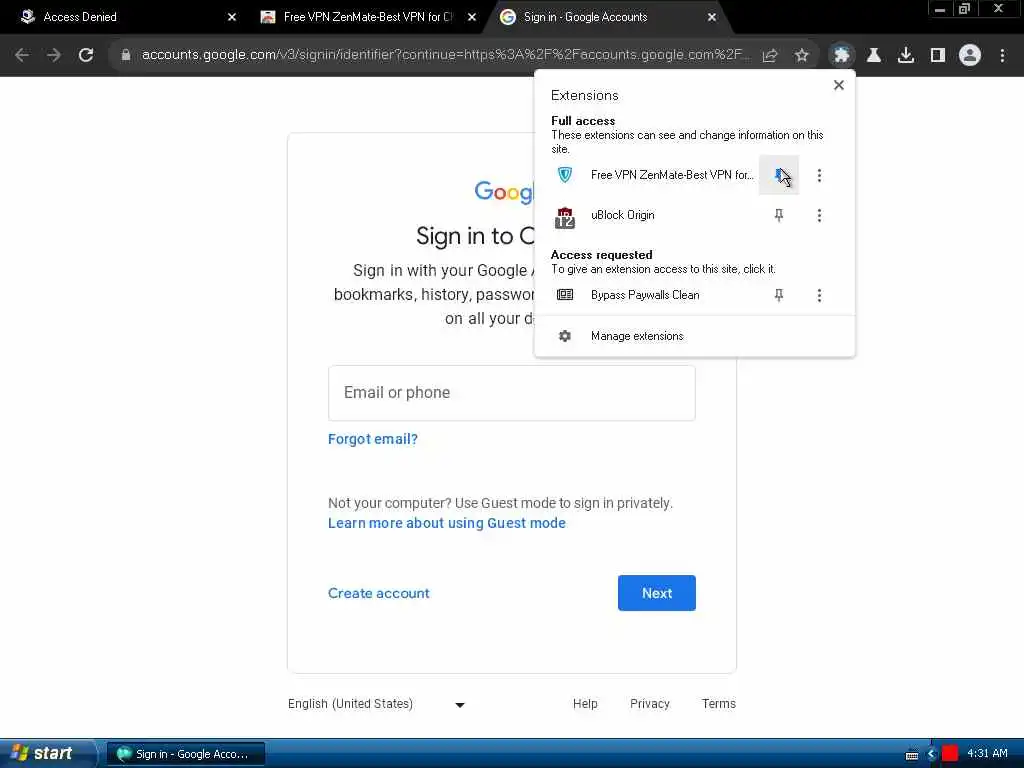Click the address bar URL
Viewport: 1024px width, 768px height.
coord(445,55)
